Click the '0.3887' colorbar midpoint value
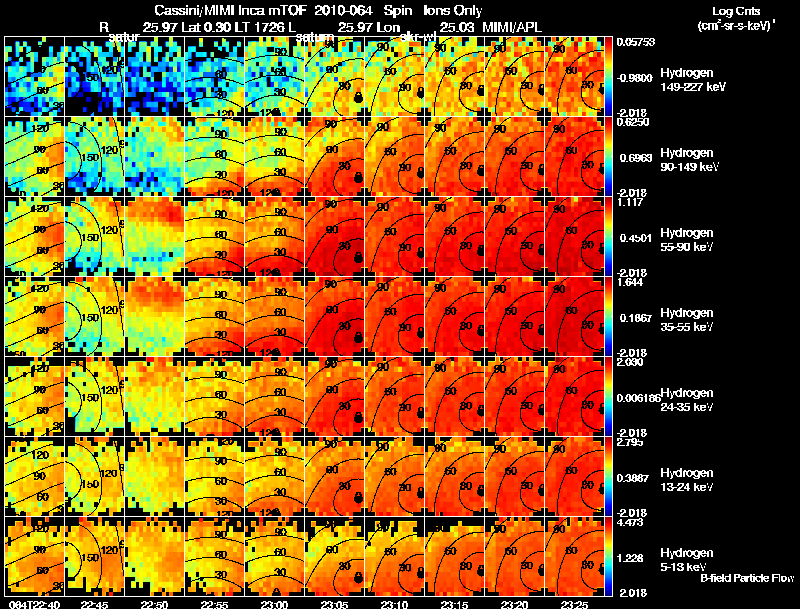Screen dimensions: 800x609 (x=633, y=478)
